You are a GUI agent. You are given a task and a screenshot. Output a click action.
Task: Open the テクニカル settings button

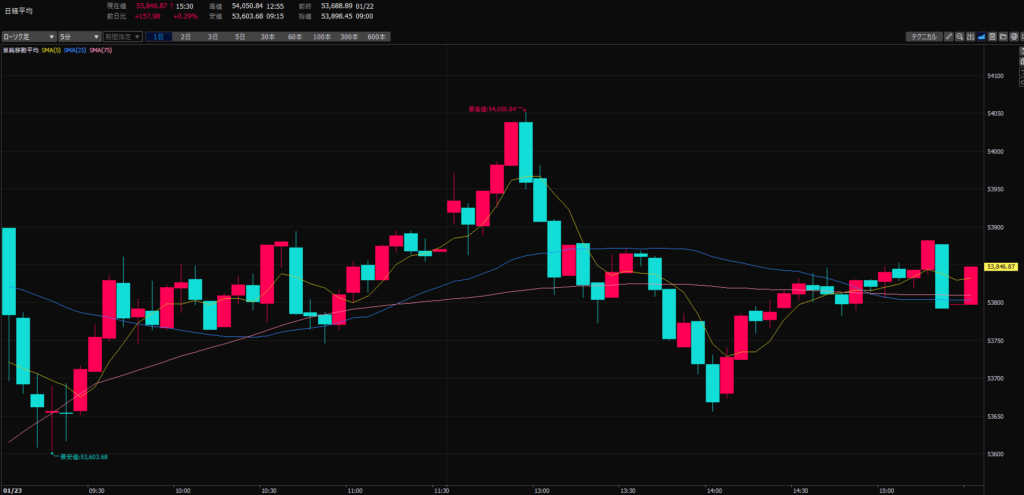click(922, 37)
